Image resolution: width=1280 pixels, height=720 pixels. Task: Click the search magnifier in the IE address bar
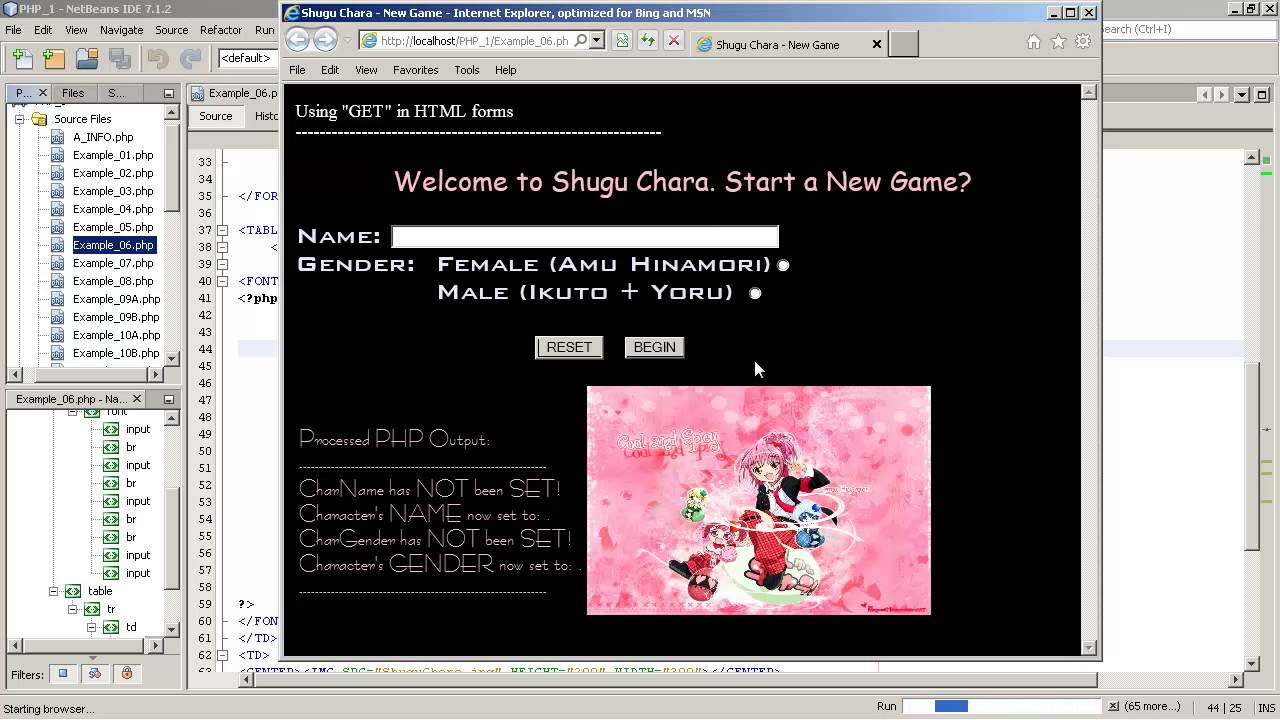tap(580, 41)
